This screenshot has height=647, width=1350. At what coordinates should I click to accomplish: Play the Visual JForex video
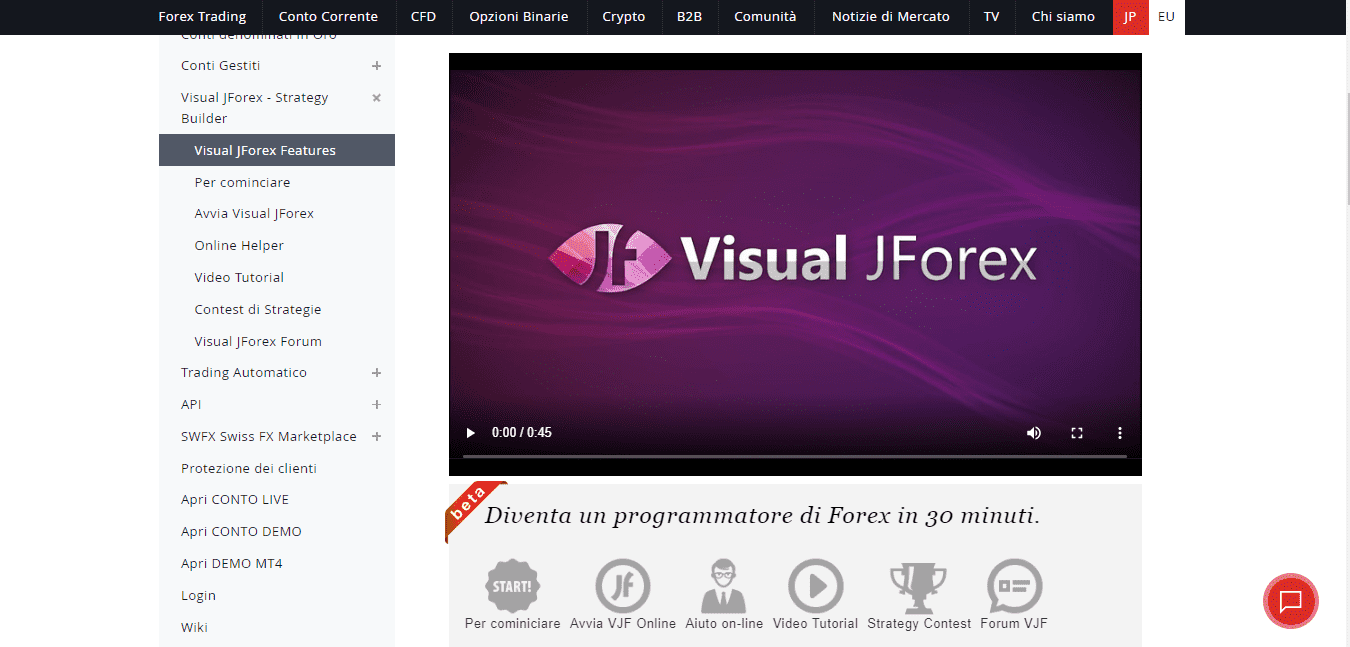470,432
